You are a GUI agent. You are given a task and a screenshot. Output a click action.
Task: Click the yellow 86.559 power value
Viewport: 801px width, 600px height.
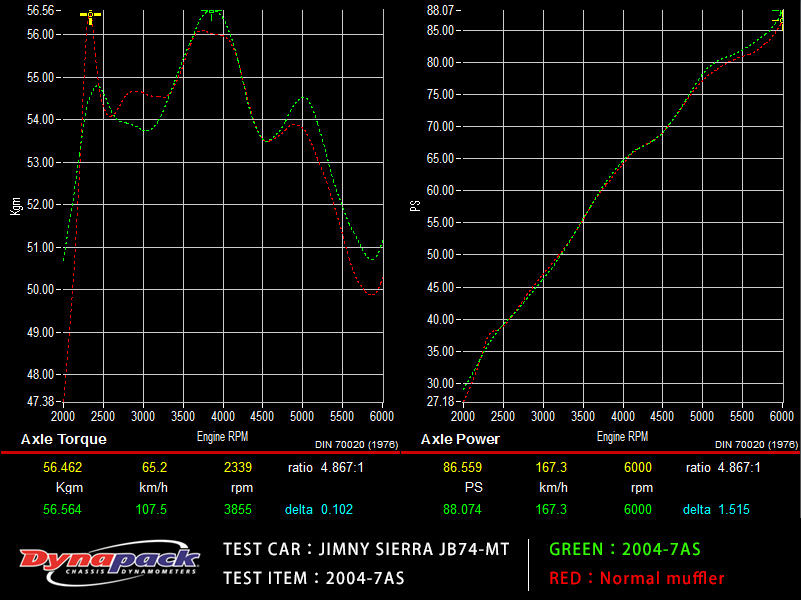[x=462, y=467]
